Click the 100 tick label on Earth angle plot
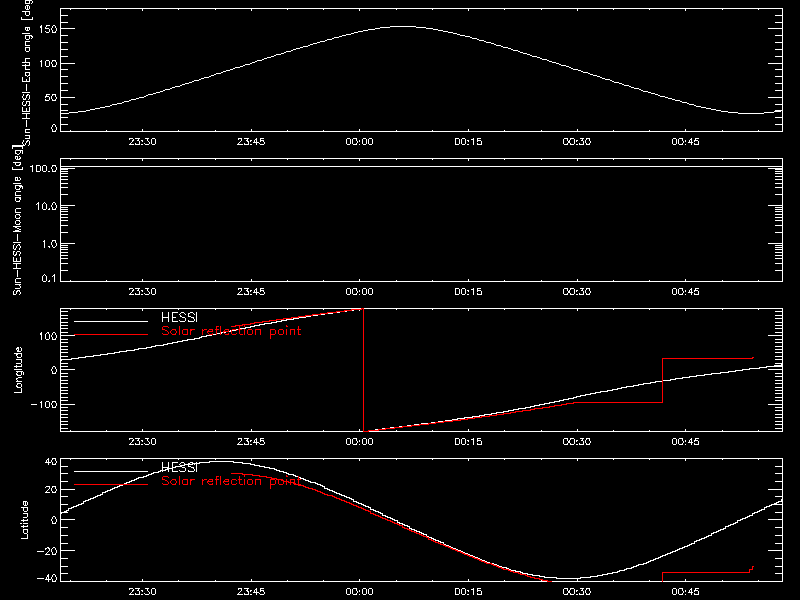 click(x=48, y=64)
